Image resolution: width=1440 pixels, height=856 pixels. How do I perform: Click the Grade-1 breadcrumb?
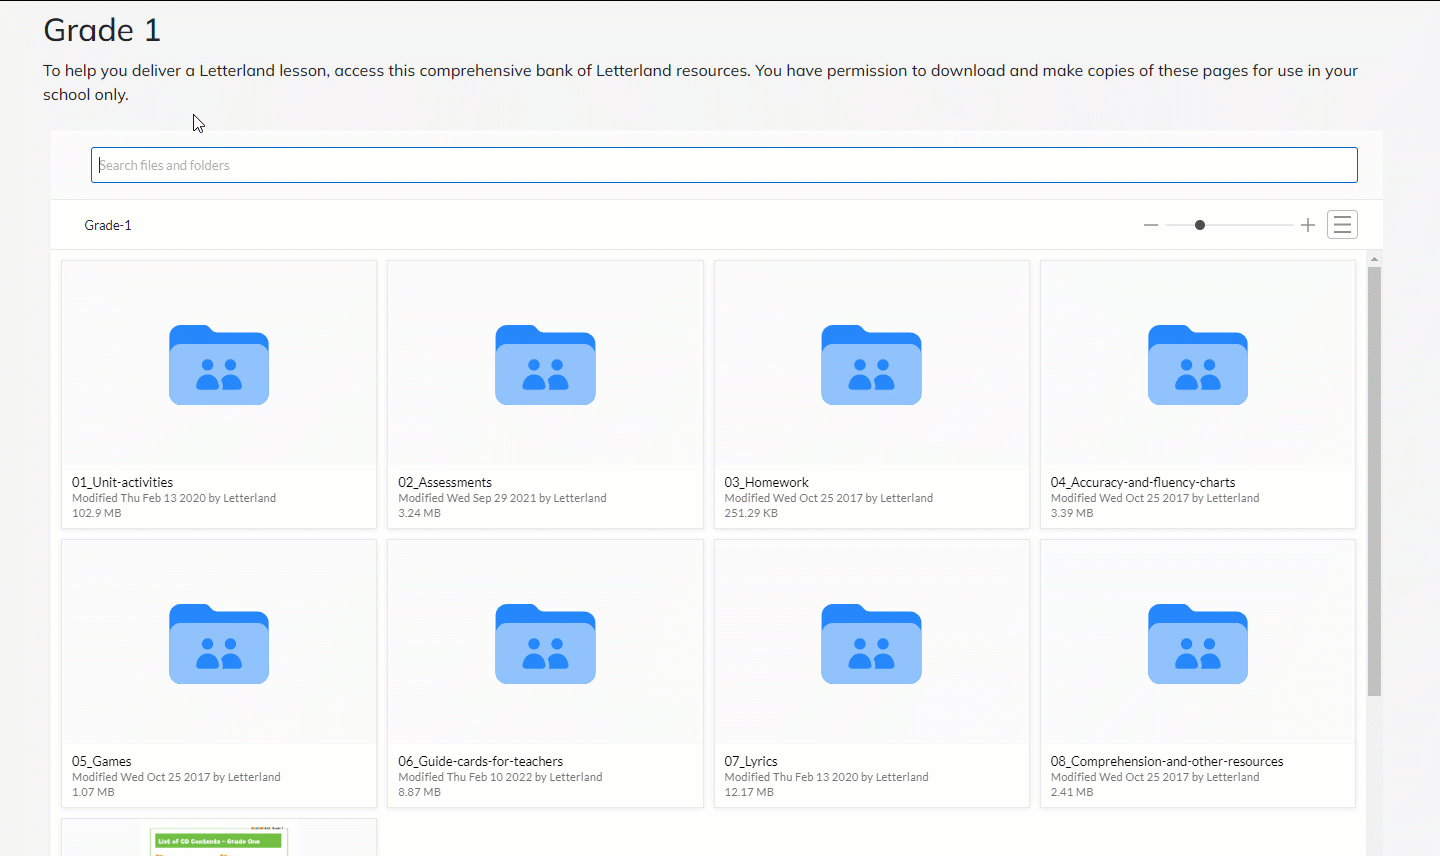click(x=108, y=225)
